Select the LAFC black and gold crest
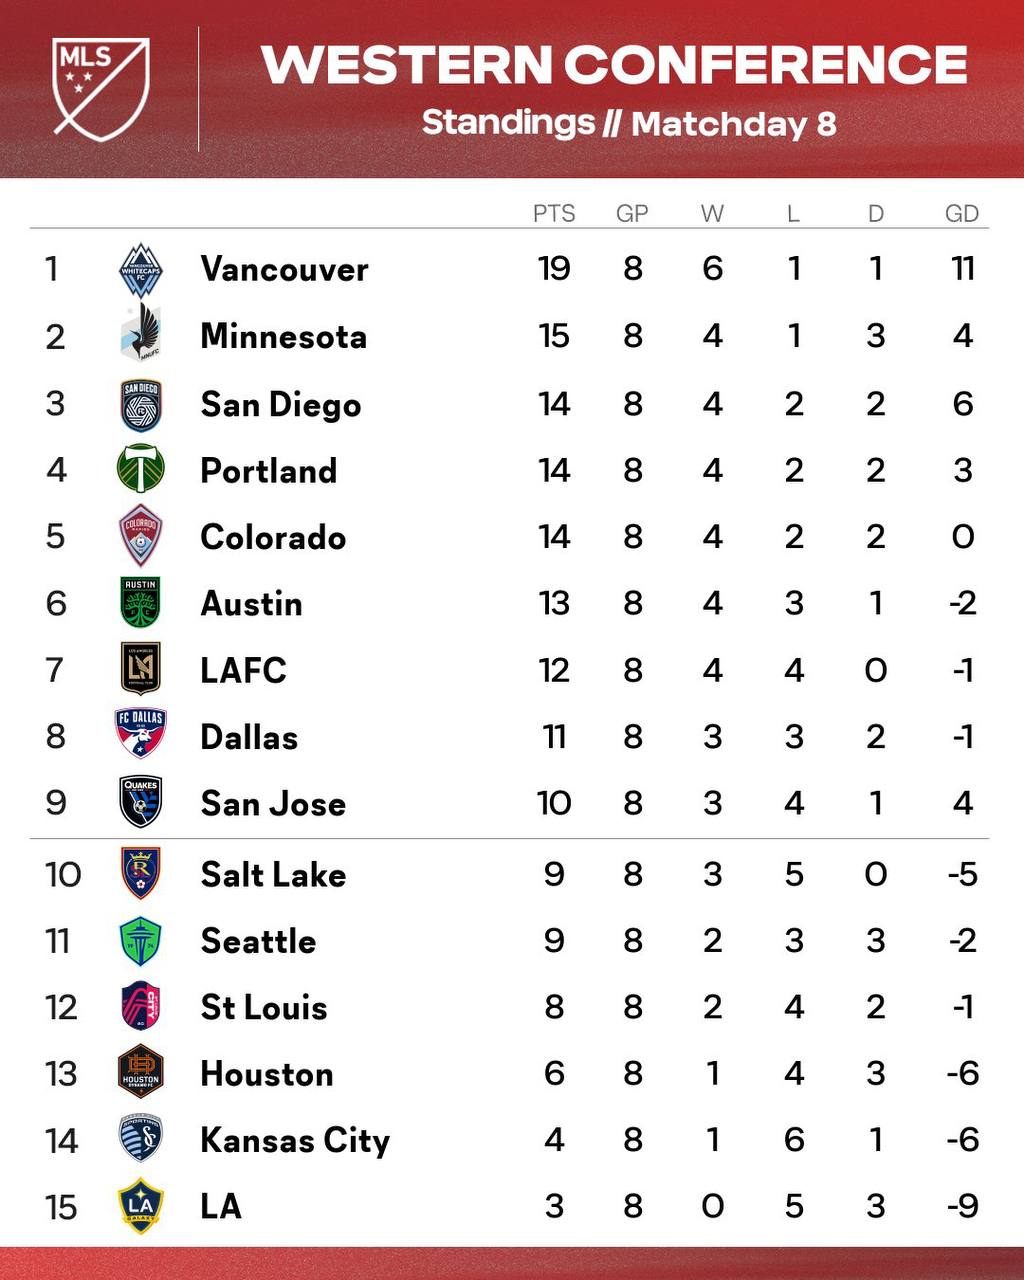 (140, 669)
